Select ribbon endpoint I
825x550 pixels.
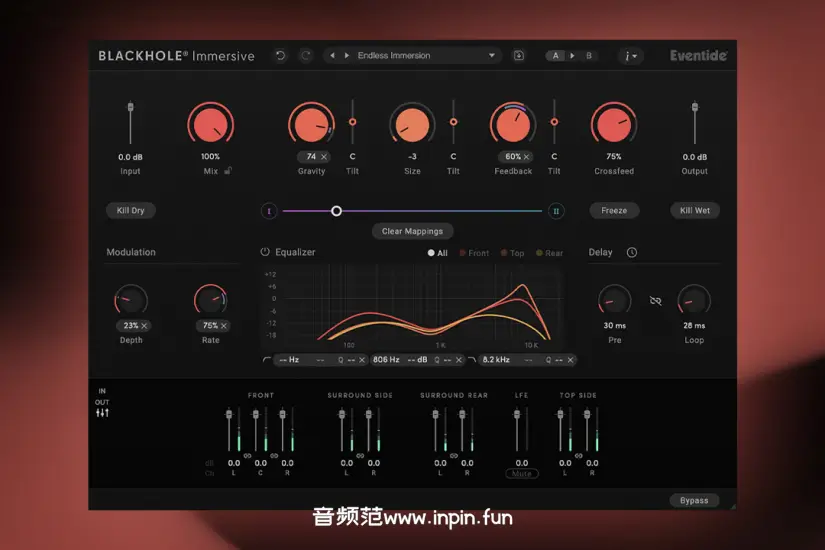coord(268,211)
